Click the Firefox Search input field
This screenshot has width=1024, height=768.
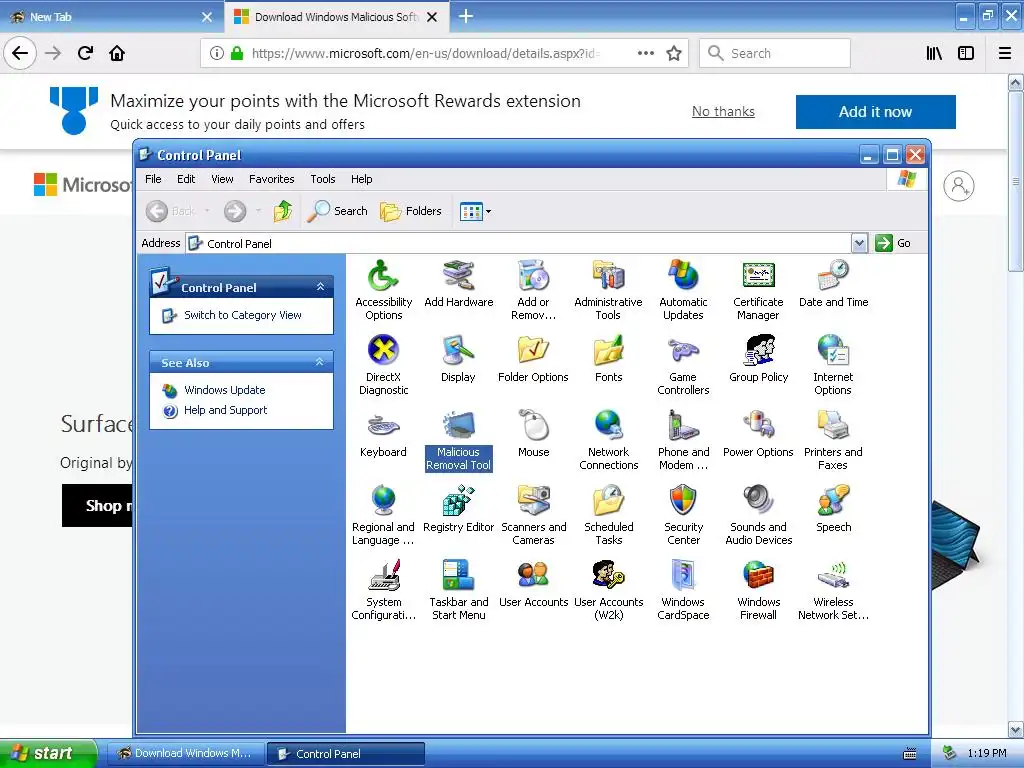click(775, 53)
